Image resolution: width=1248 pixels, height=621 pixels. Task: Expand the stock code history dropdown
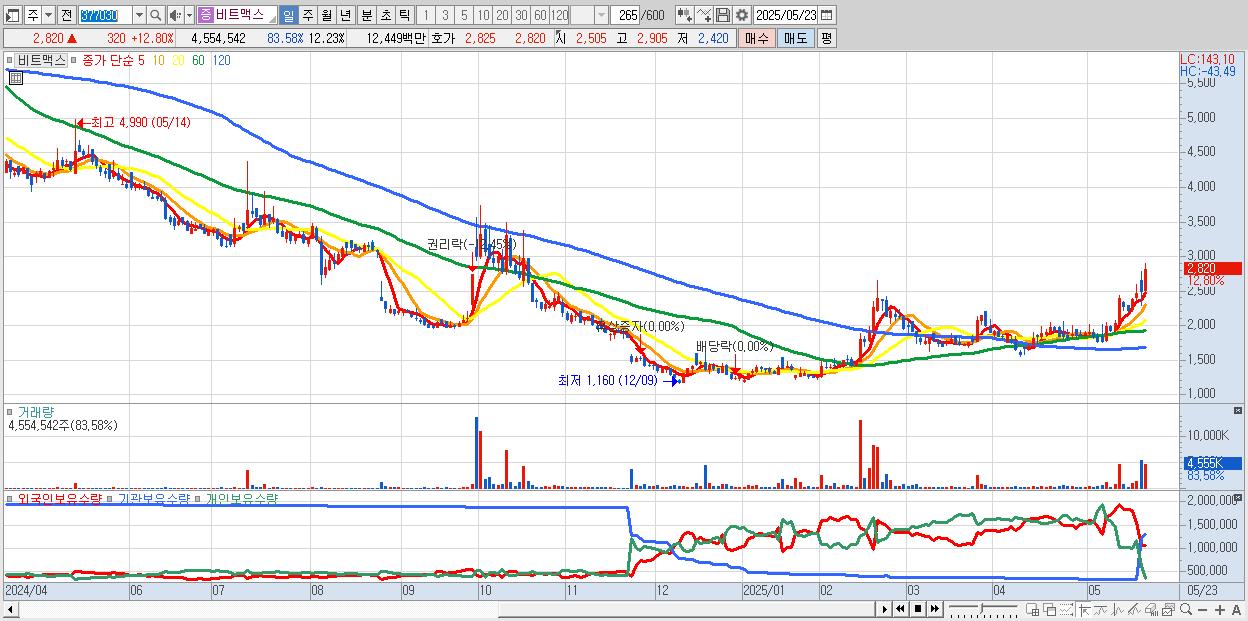coord(140,15)
